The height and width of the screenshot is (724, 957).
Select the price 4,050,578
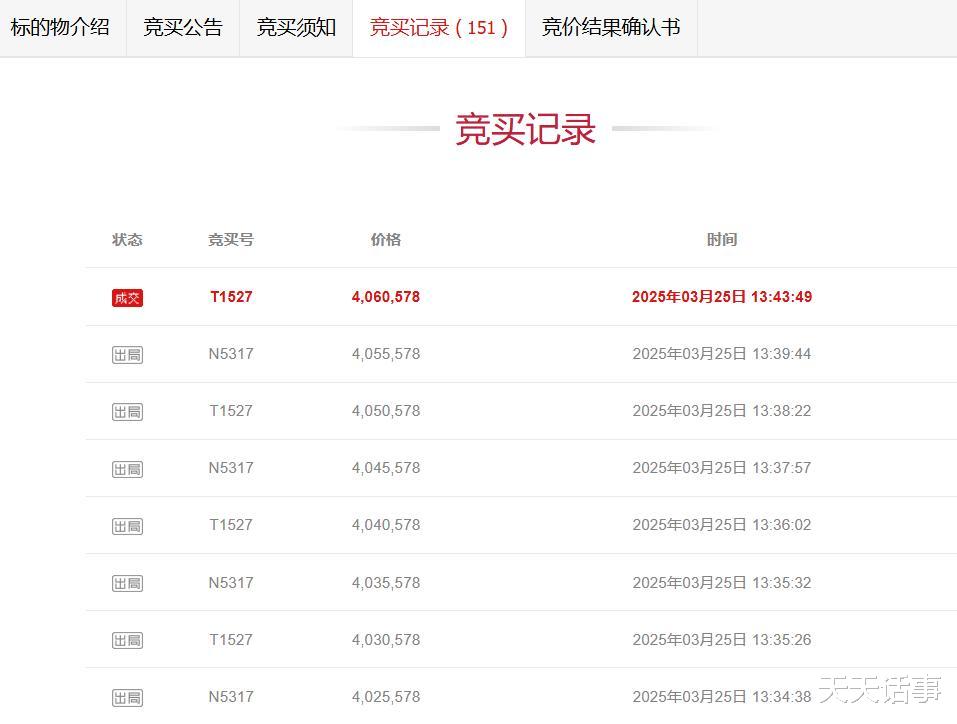click(386, 411)
